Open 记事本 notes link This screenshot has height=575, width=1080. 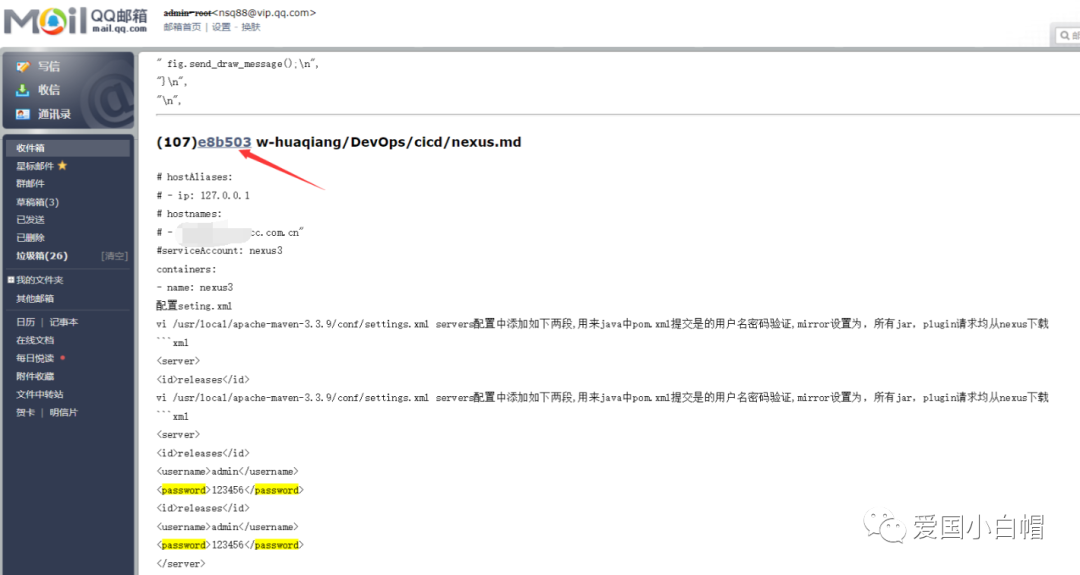click(x=63, y=322)
